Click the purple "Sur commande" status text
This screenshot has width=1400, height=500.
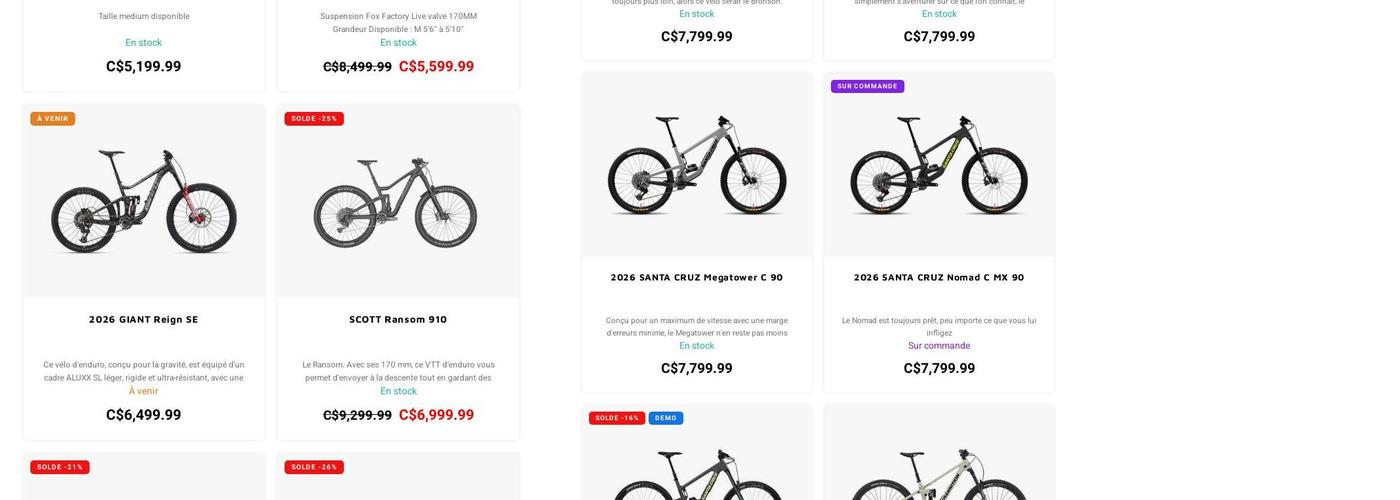[939, 346]
